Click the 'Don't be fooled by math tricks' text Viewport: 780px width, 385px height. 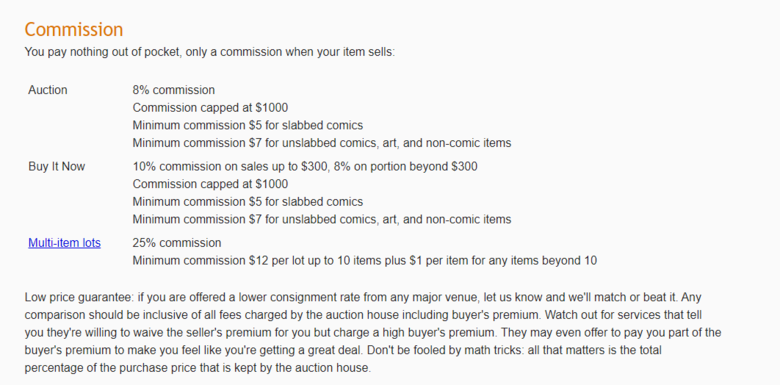tap(433, 350)
